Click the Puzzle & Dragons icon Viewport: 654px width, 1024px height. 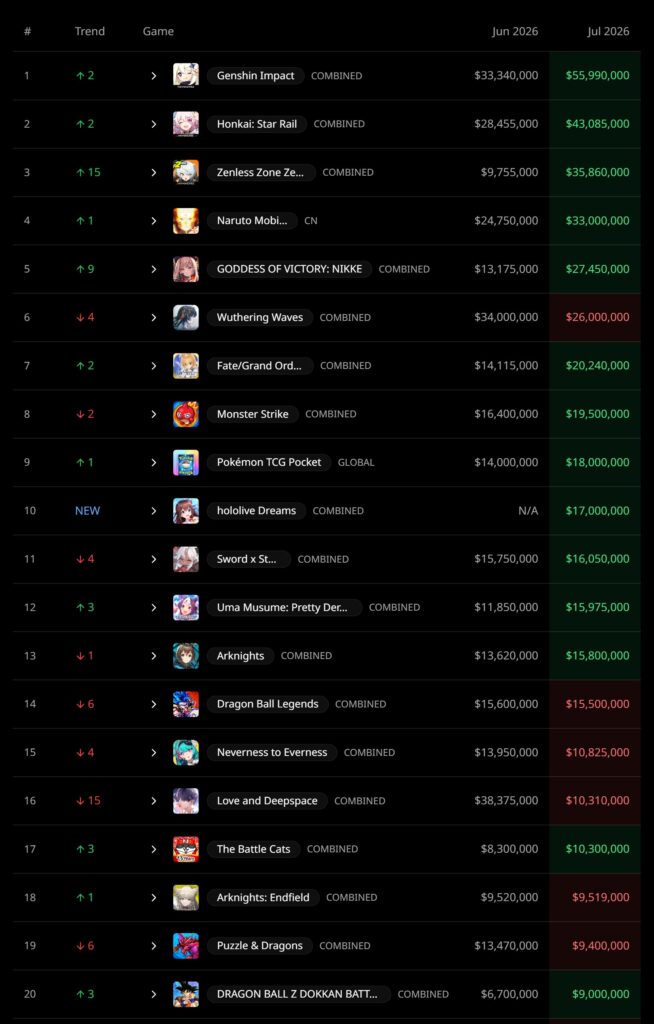(x=186, y=946)
